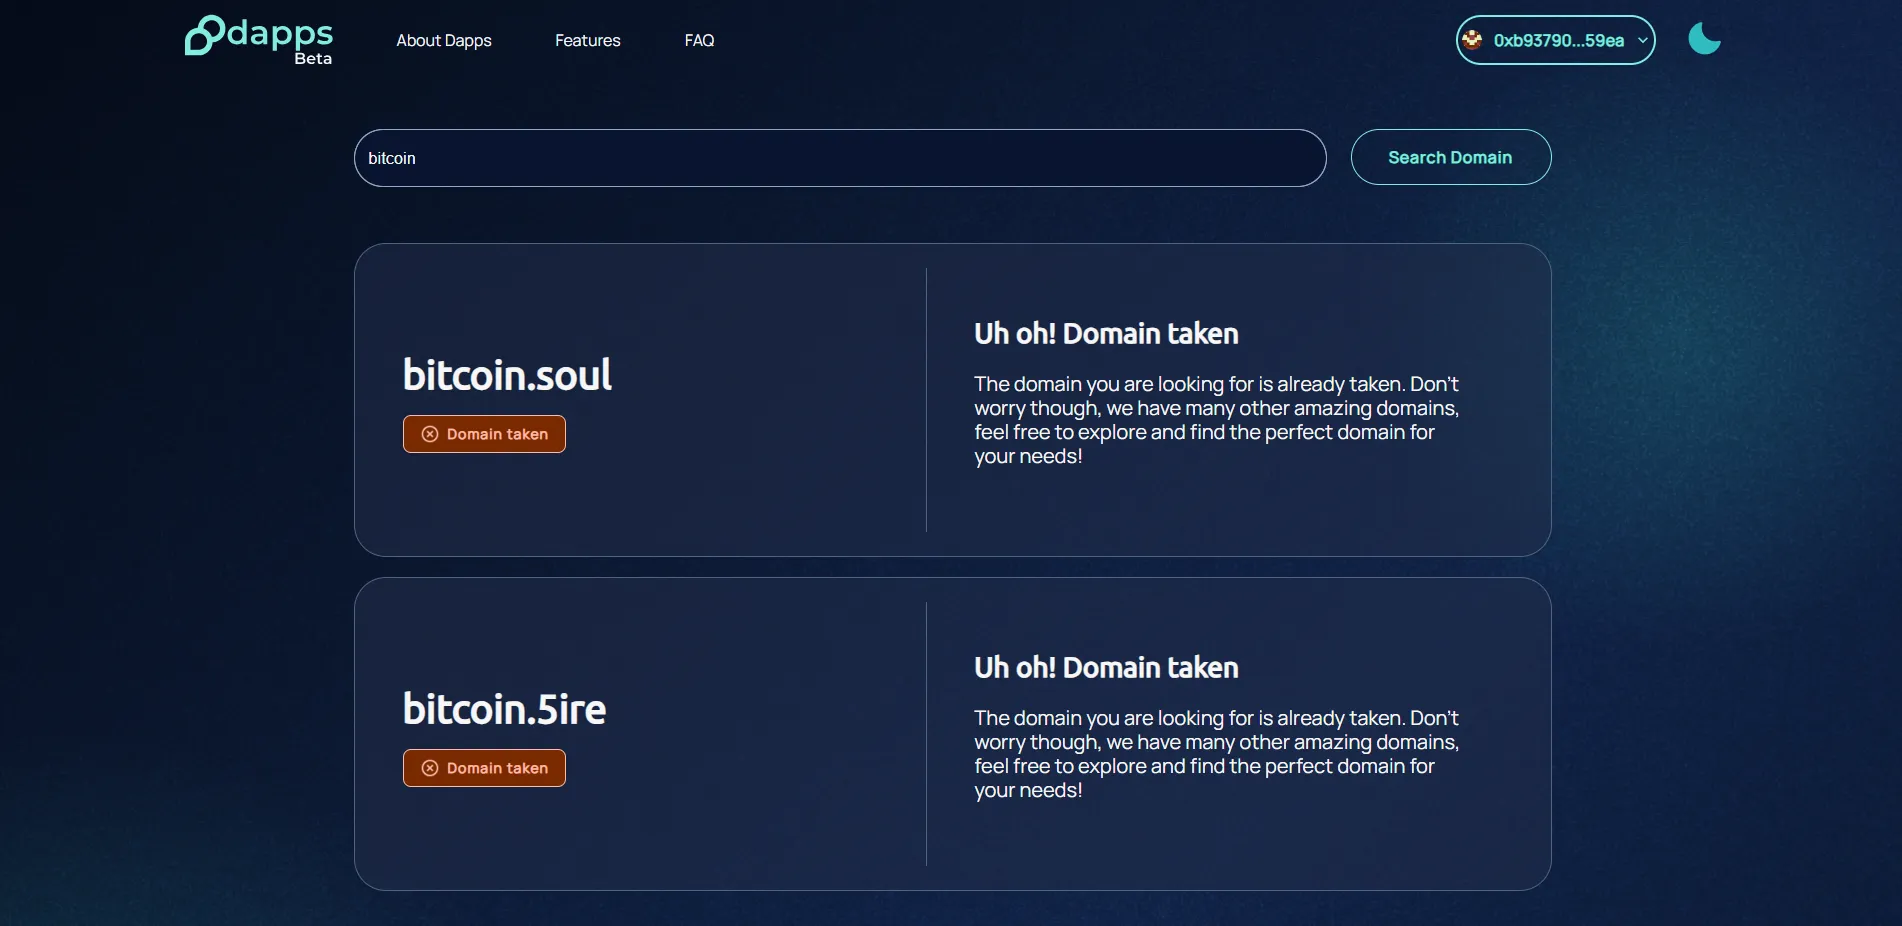This screenshot has height=926, width=1902.
Task: Select the bitcoin.soul domain title
Action: coord(507,375)
